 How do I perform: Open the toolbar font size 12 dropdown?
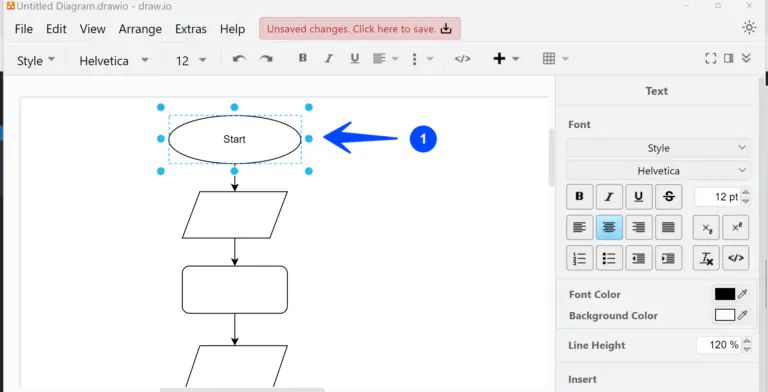(x=191, y=60)
